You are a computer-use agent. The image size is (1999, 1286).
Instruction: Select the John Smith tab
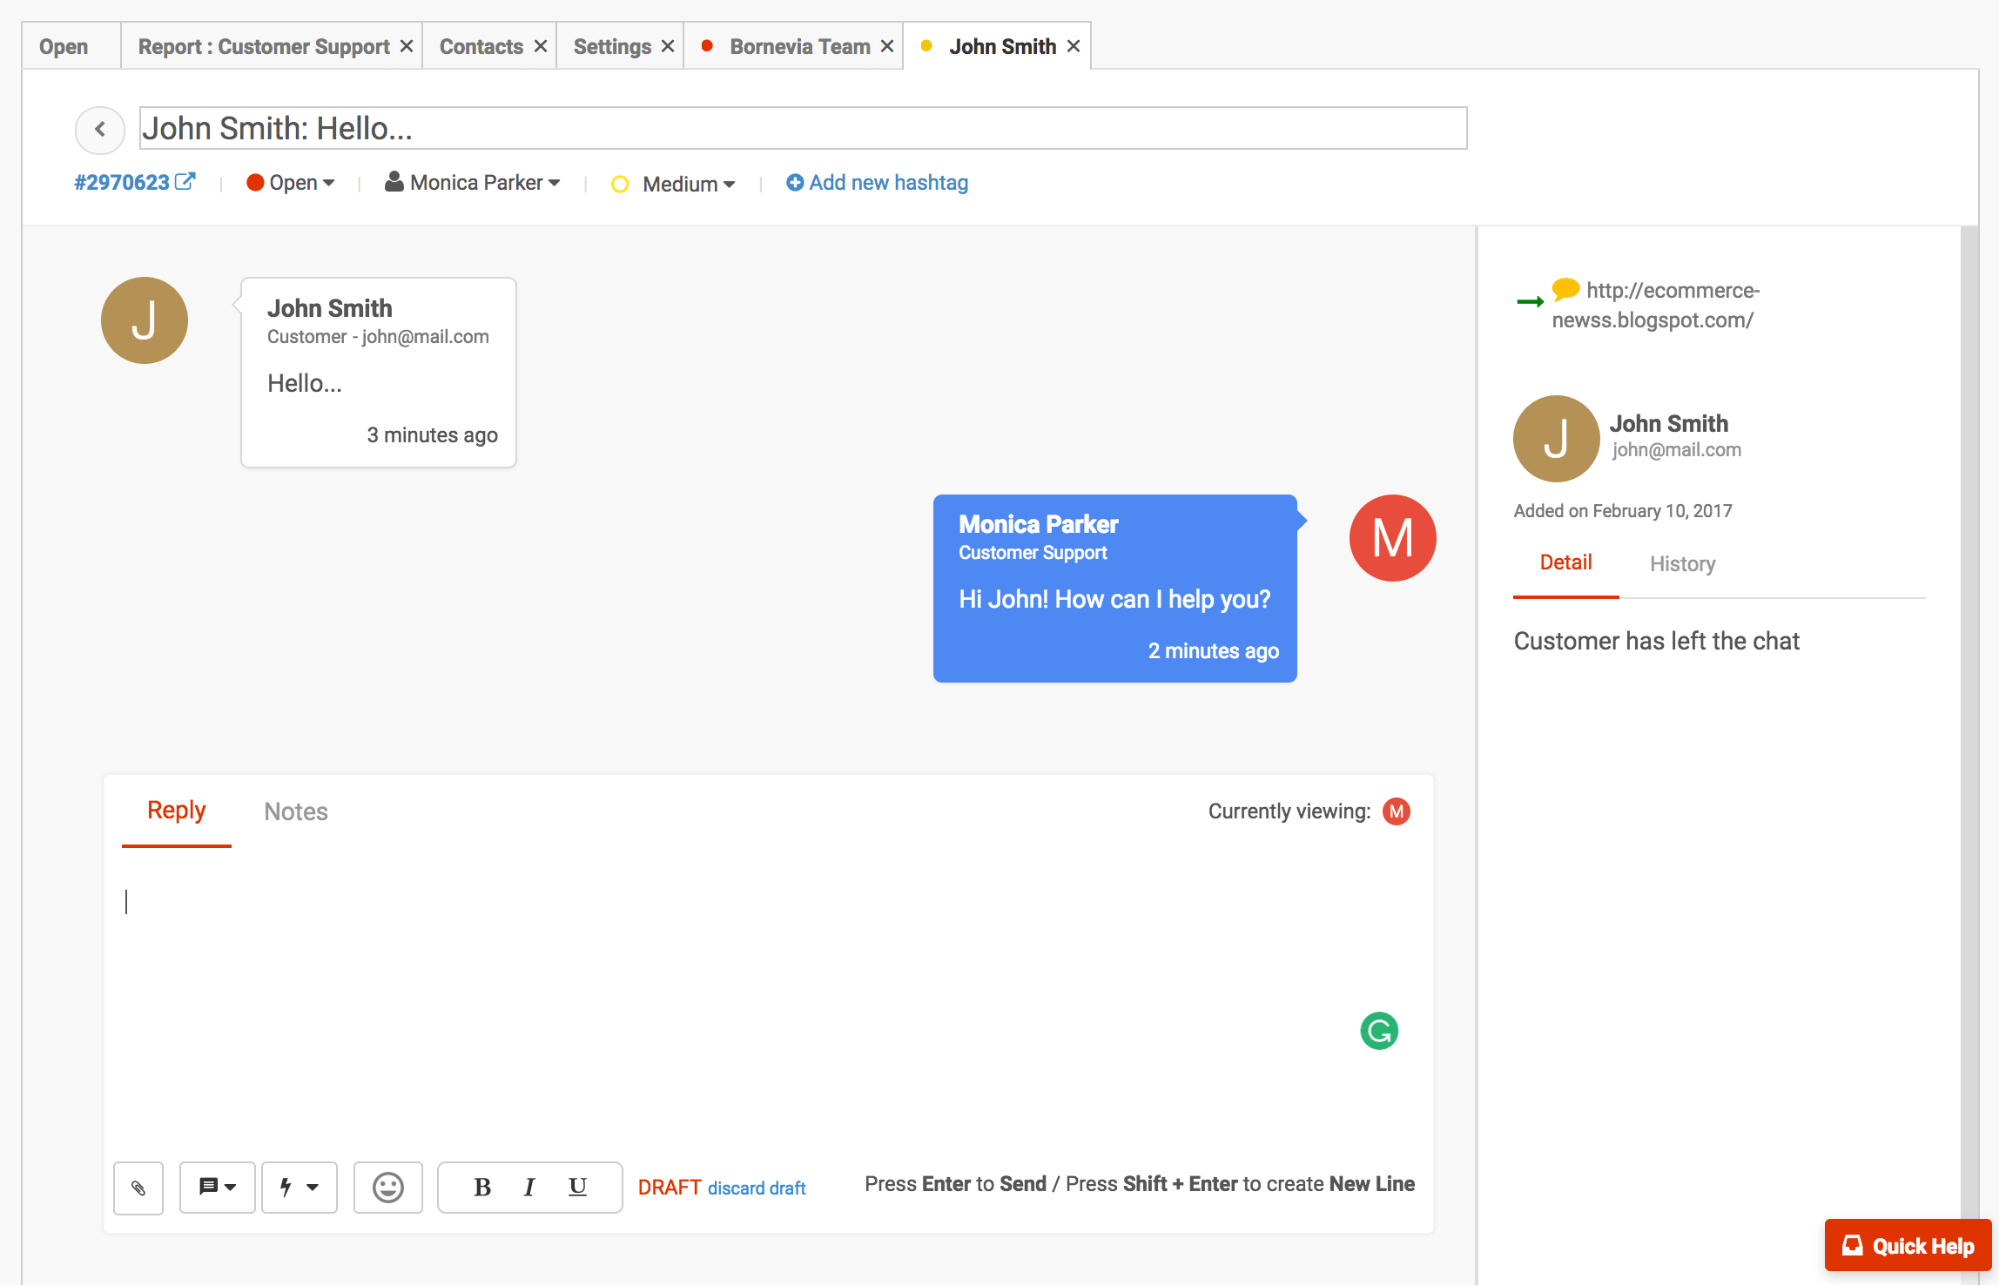pos(1002,46)
